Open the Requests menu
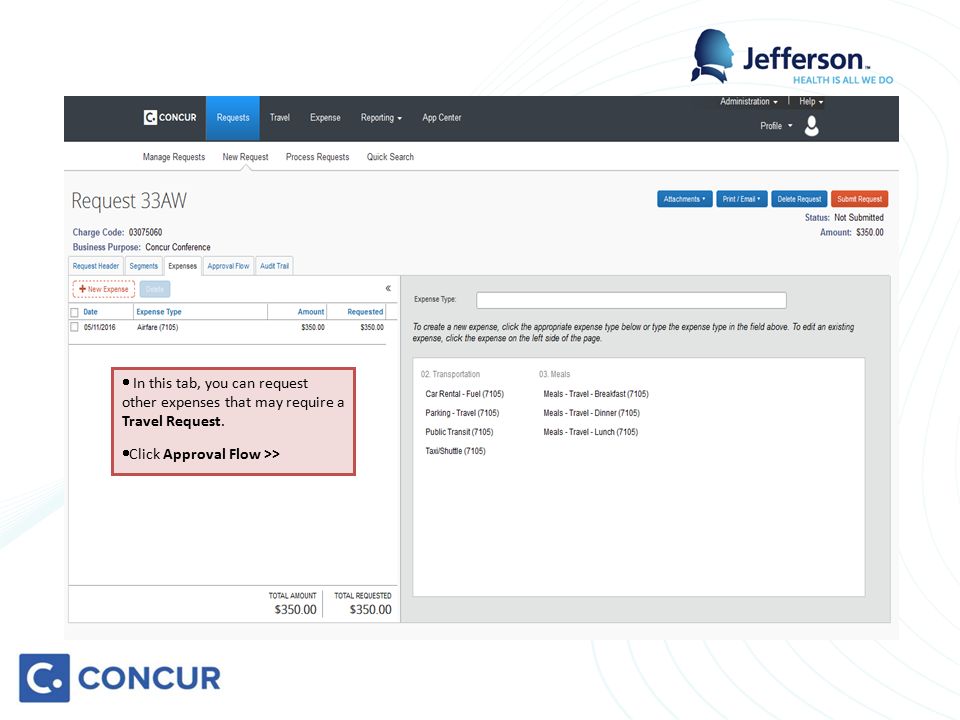This screenshot has width=960, height=720. coord(233,118)
